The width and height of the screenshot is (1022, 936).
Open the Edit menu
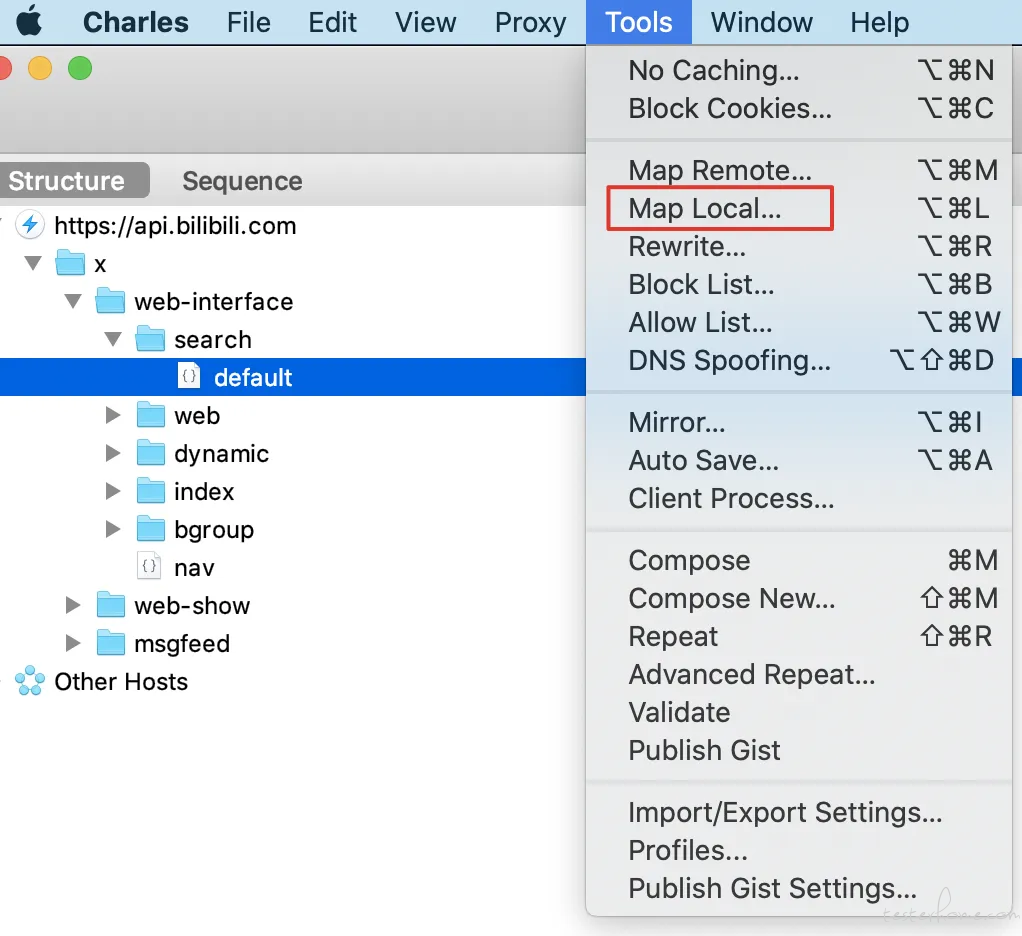(332, 22)
